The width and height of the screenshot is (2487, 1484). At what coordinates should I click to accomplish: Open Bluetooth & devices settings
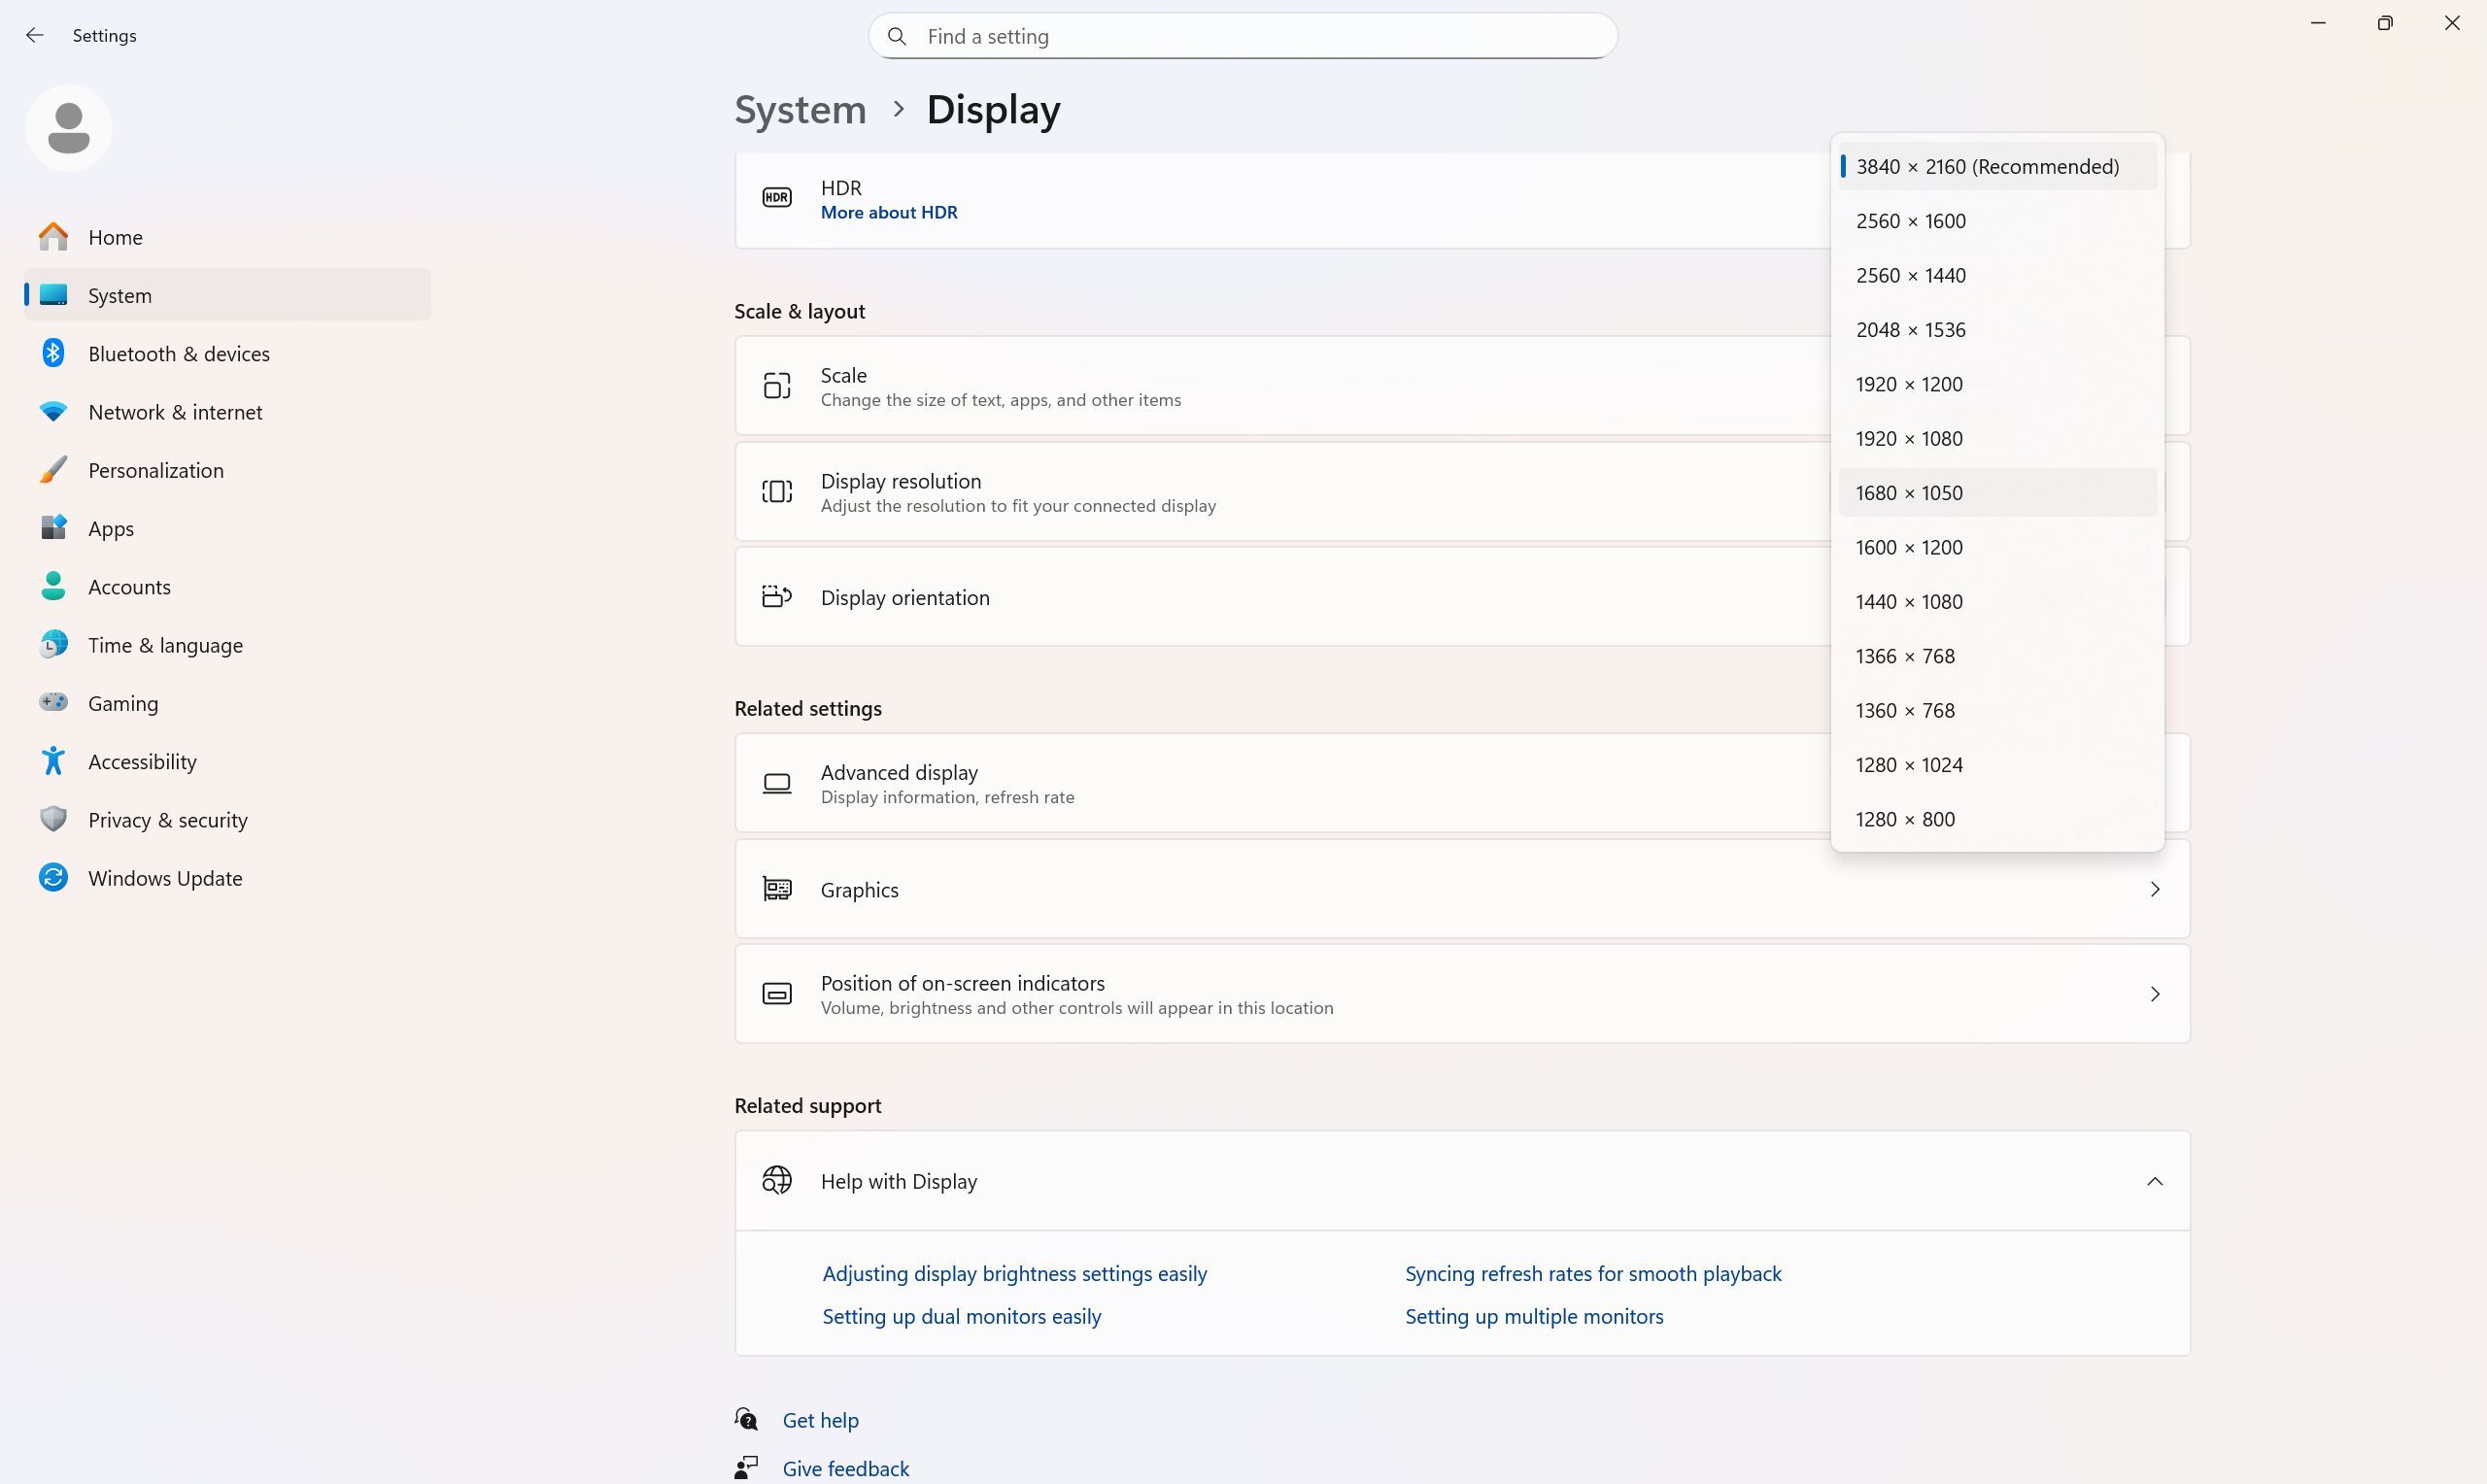pyautogui.click(x=178, y=354)
